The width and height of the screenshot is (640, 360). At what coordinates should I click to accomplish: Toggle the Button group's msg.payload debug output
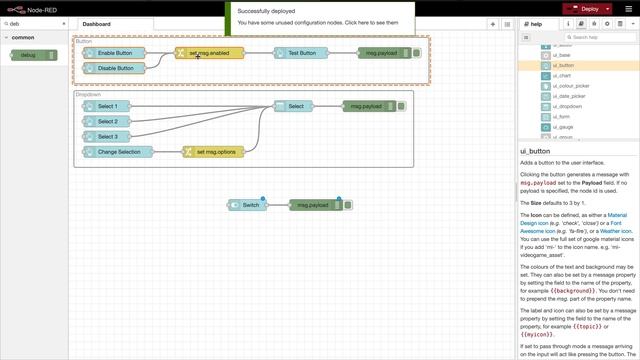coord(416,53)
